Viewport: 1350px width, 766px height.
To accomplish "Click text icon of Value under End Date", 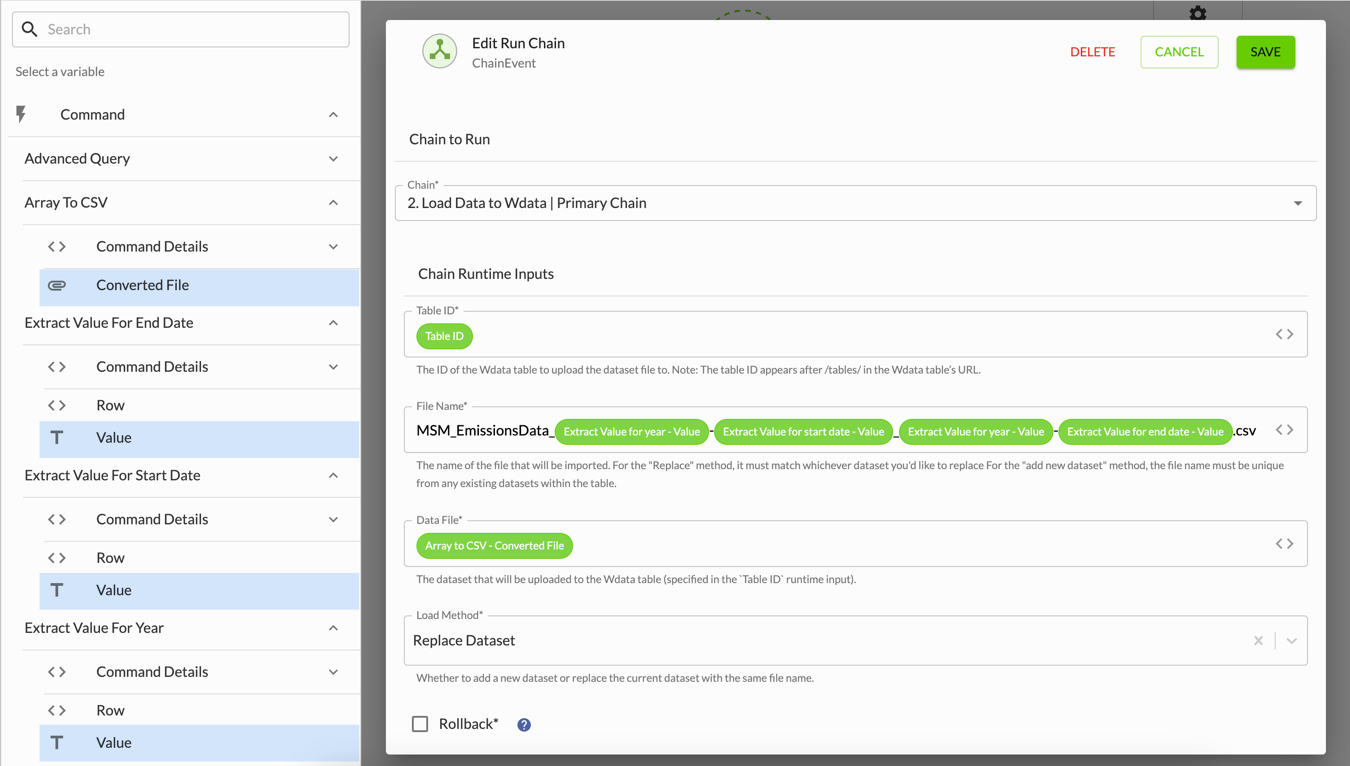I will [57, 438].
